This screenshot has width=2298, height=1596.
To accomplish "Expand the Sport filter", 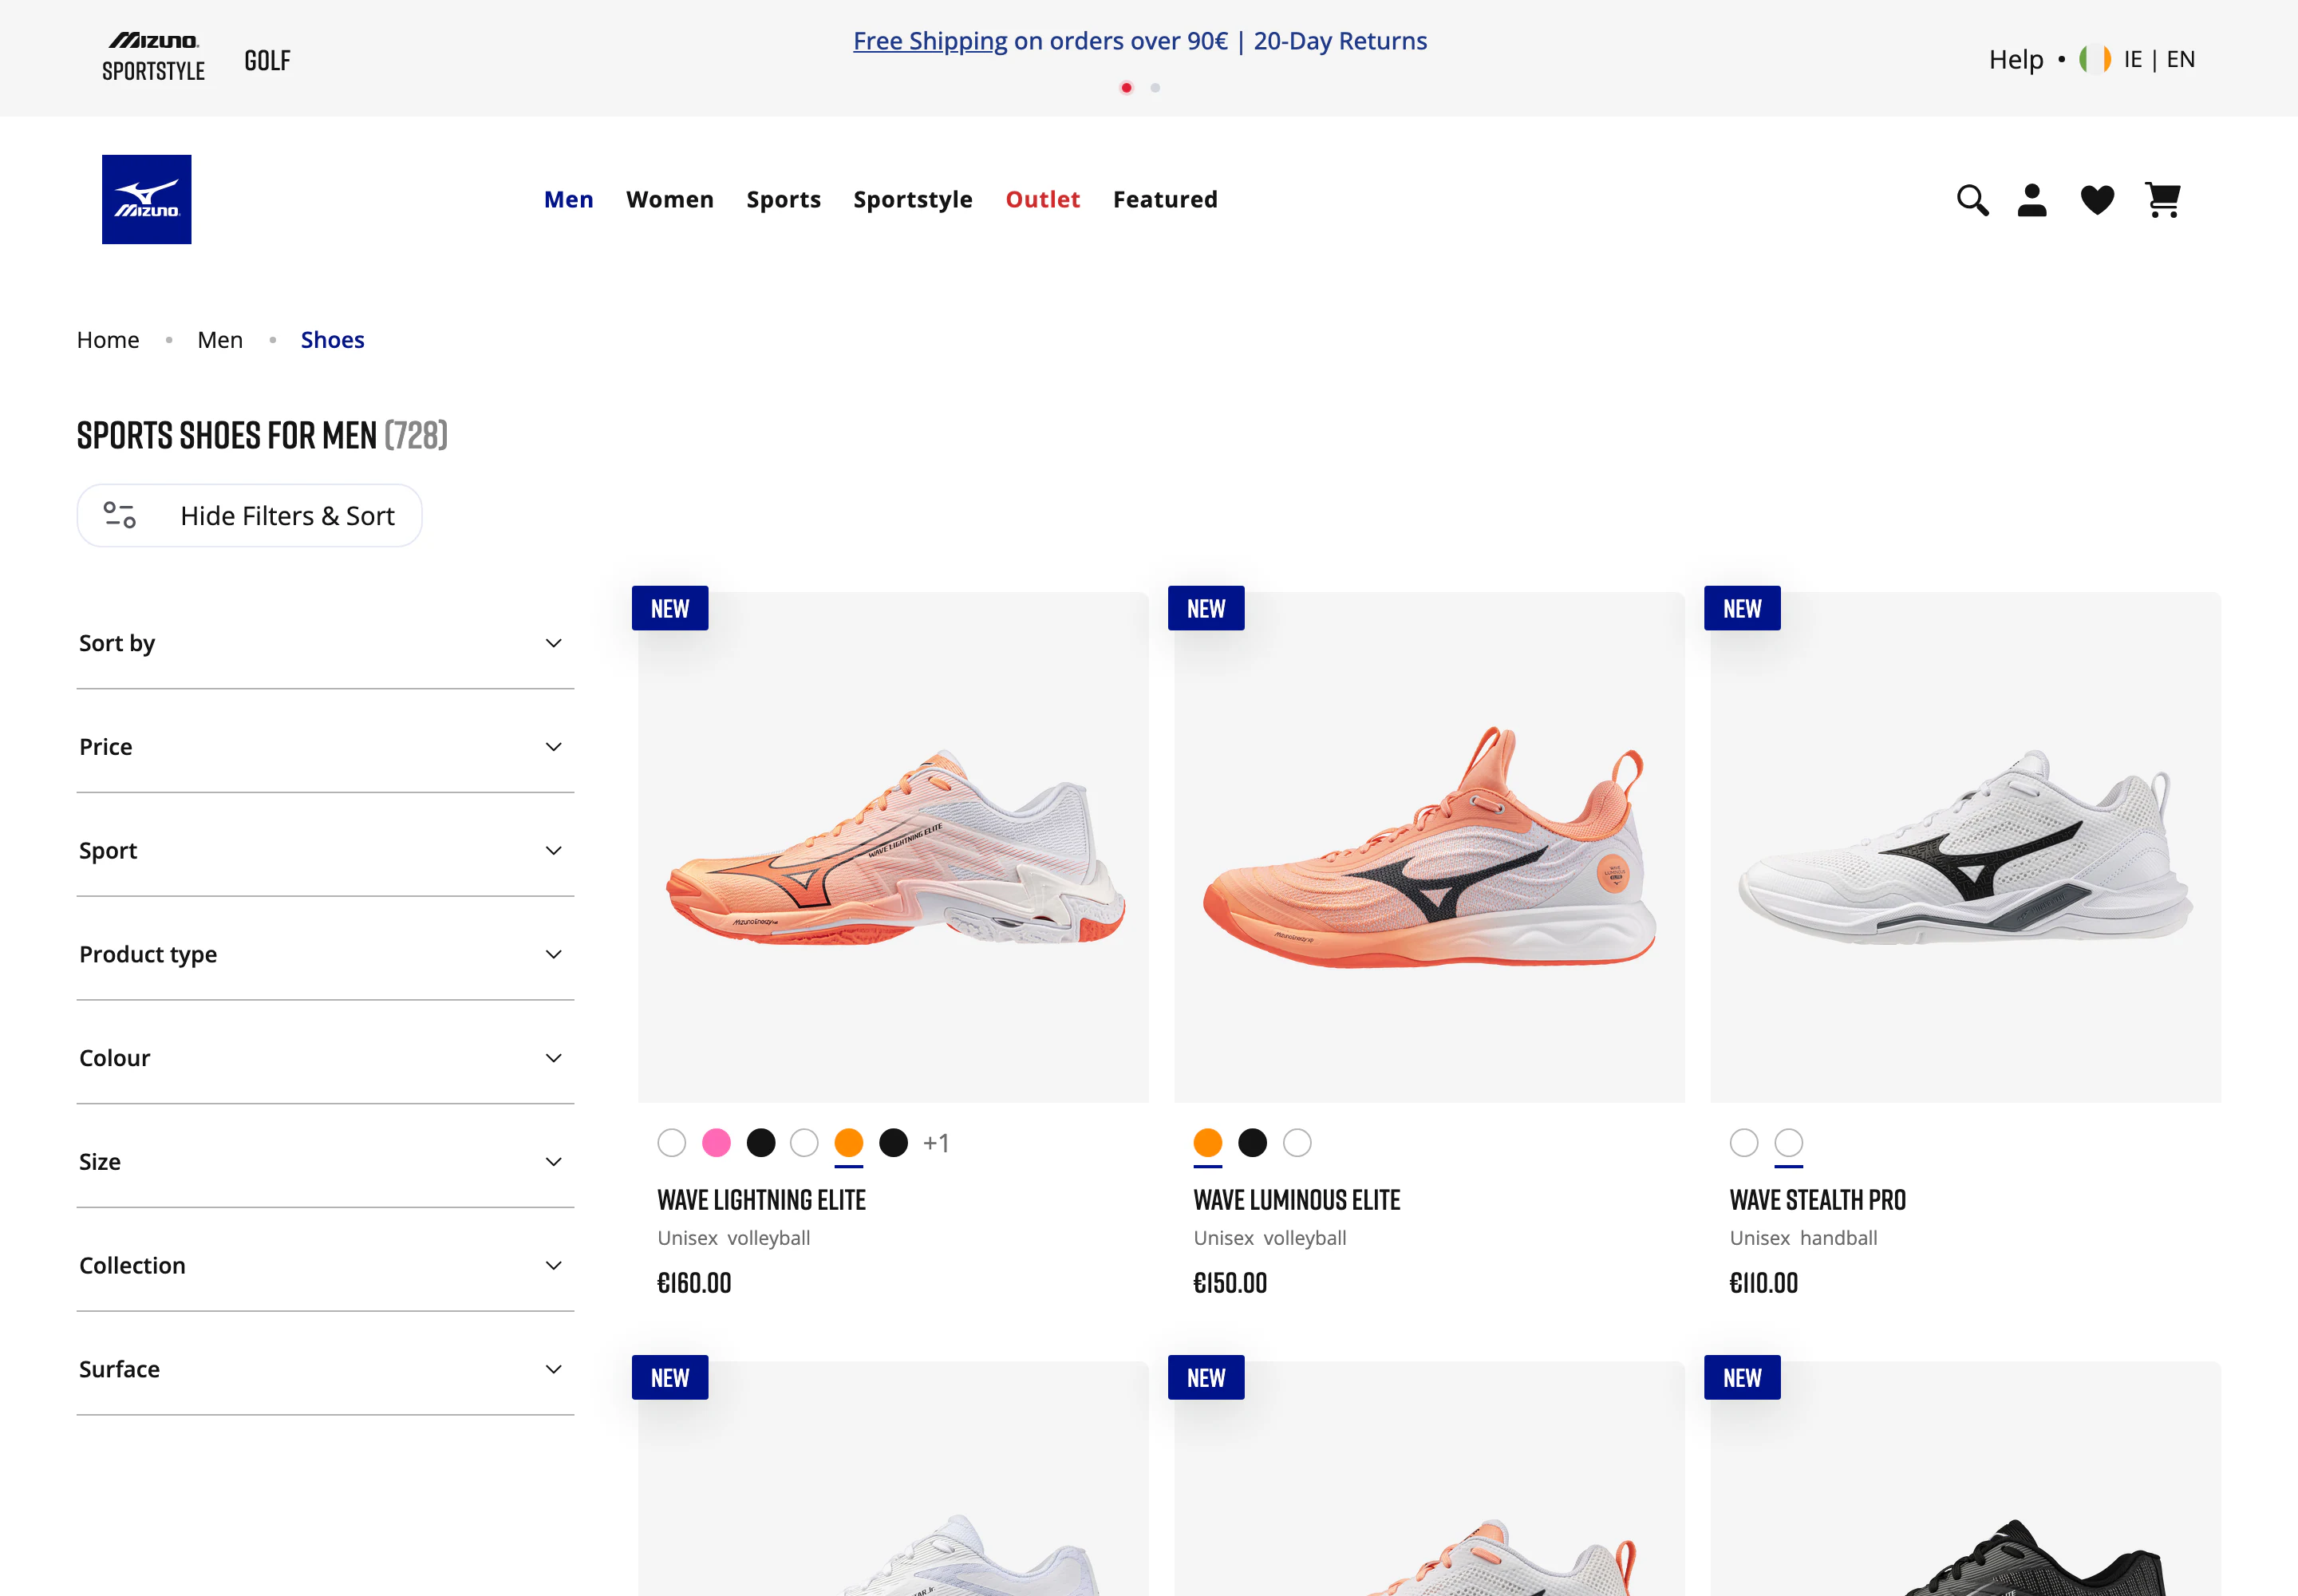I will click(325, 851).
